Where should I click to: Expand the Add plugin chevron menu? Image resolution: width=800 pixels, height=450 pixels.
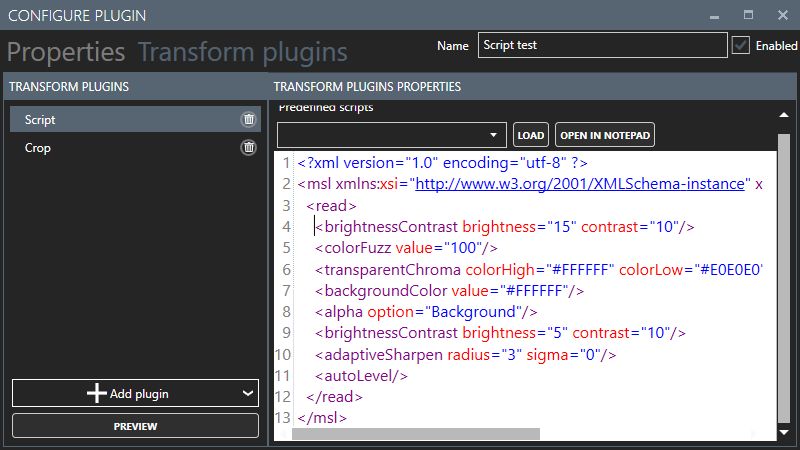click(248, 393)
